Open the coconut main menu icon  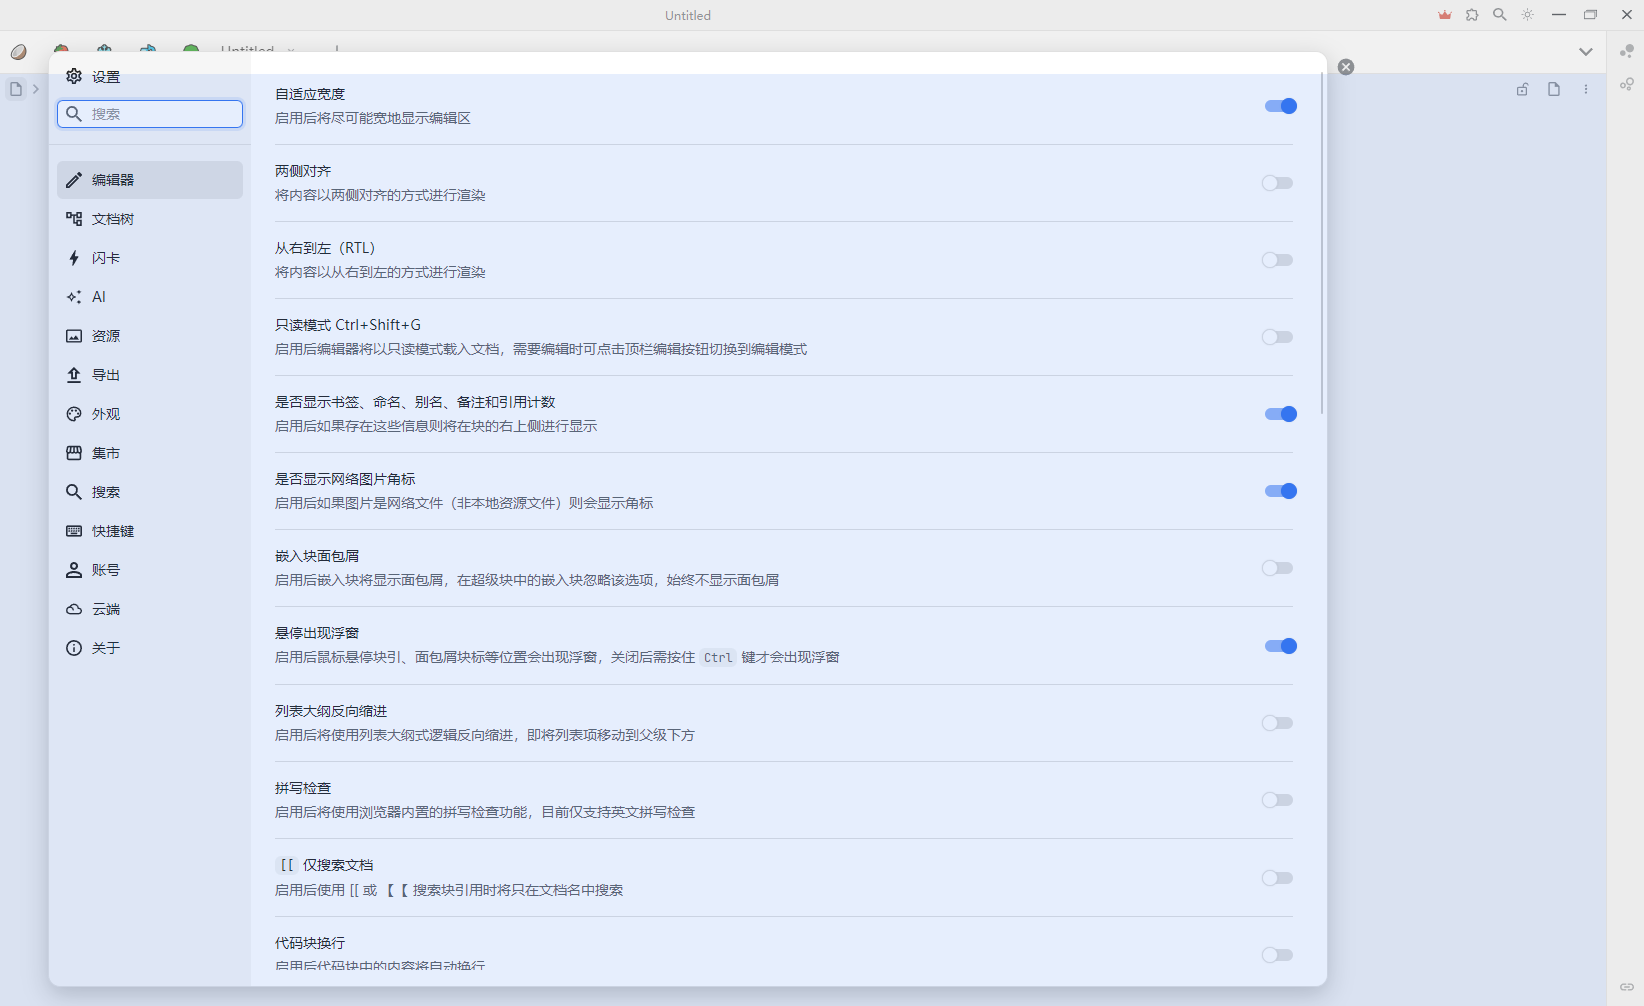pyautogui.click(x=19, y=52)
